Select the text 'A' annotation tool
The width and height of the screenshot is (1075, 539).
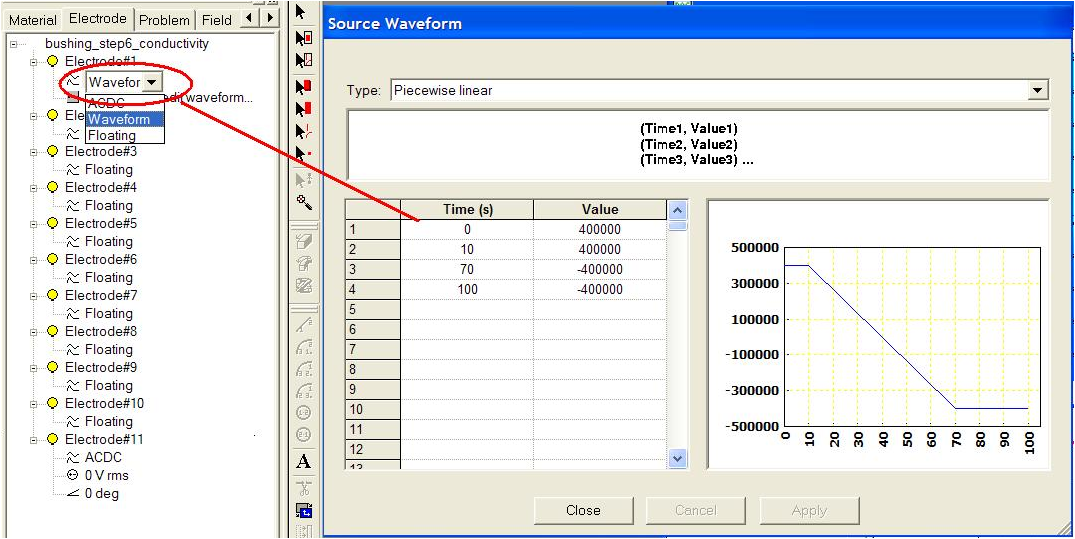coord(304,462)
